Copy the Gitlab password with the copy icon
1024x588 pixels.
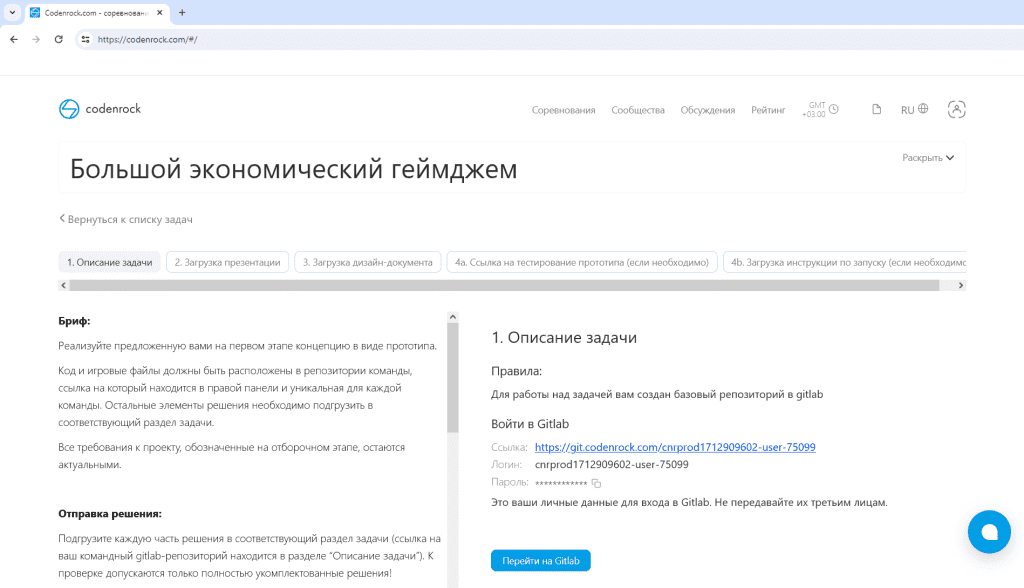(597, 483)
